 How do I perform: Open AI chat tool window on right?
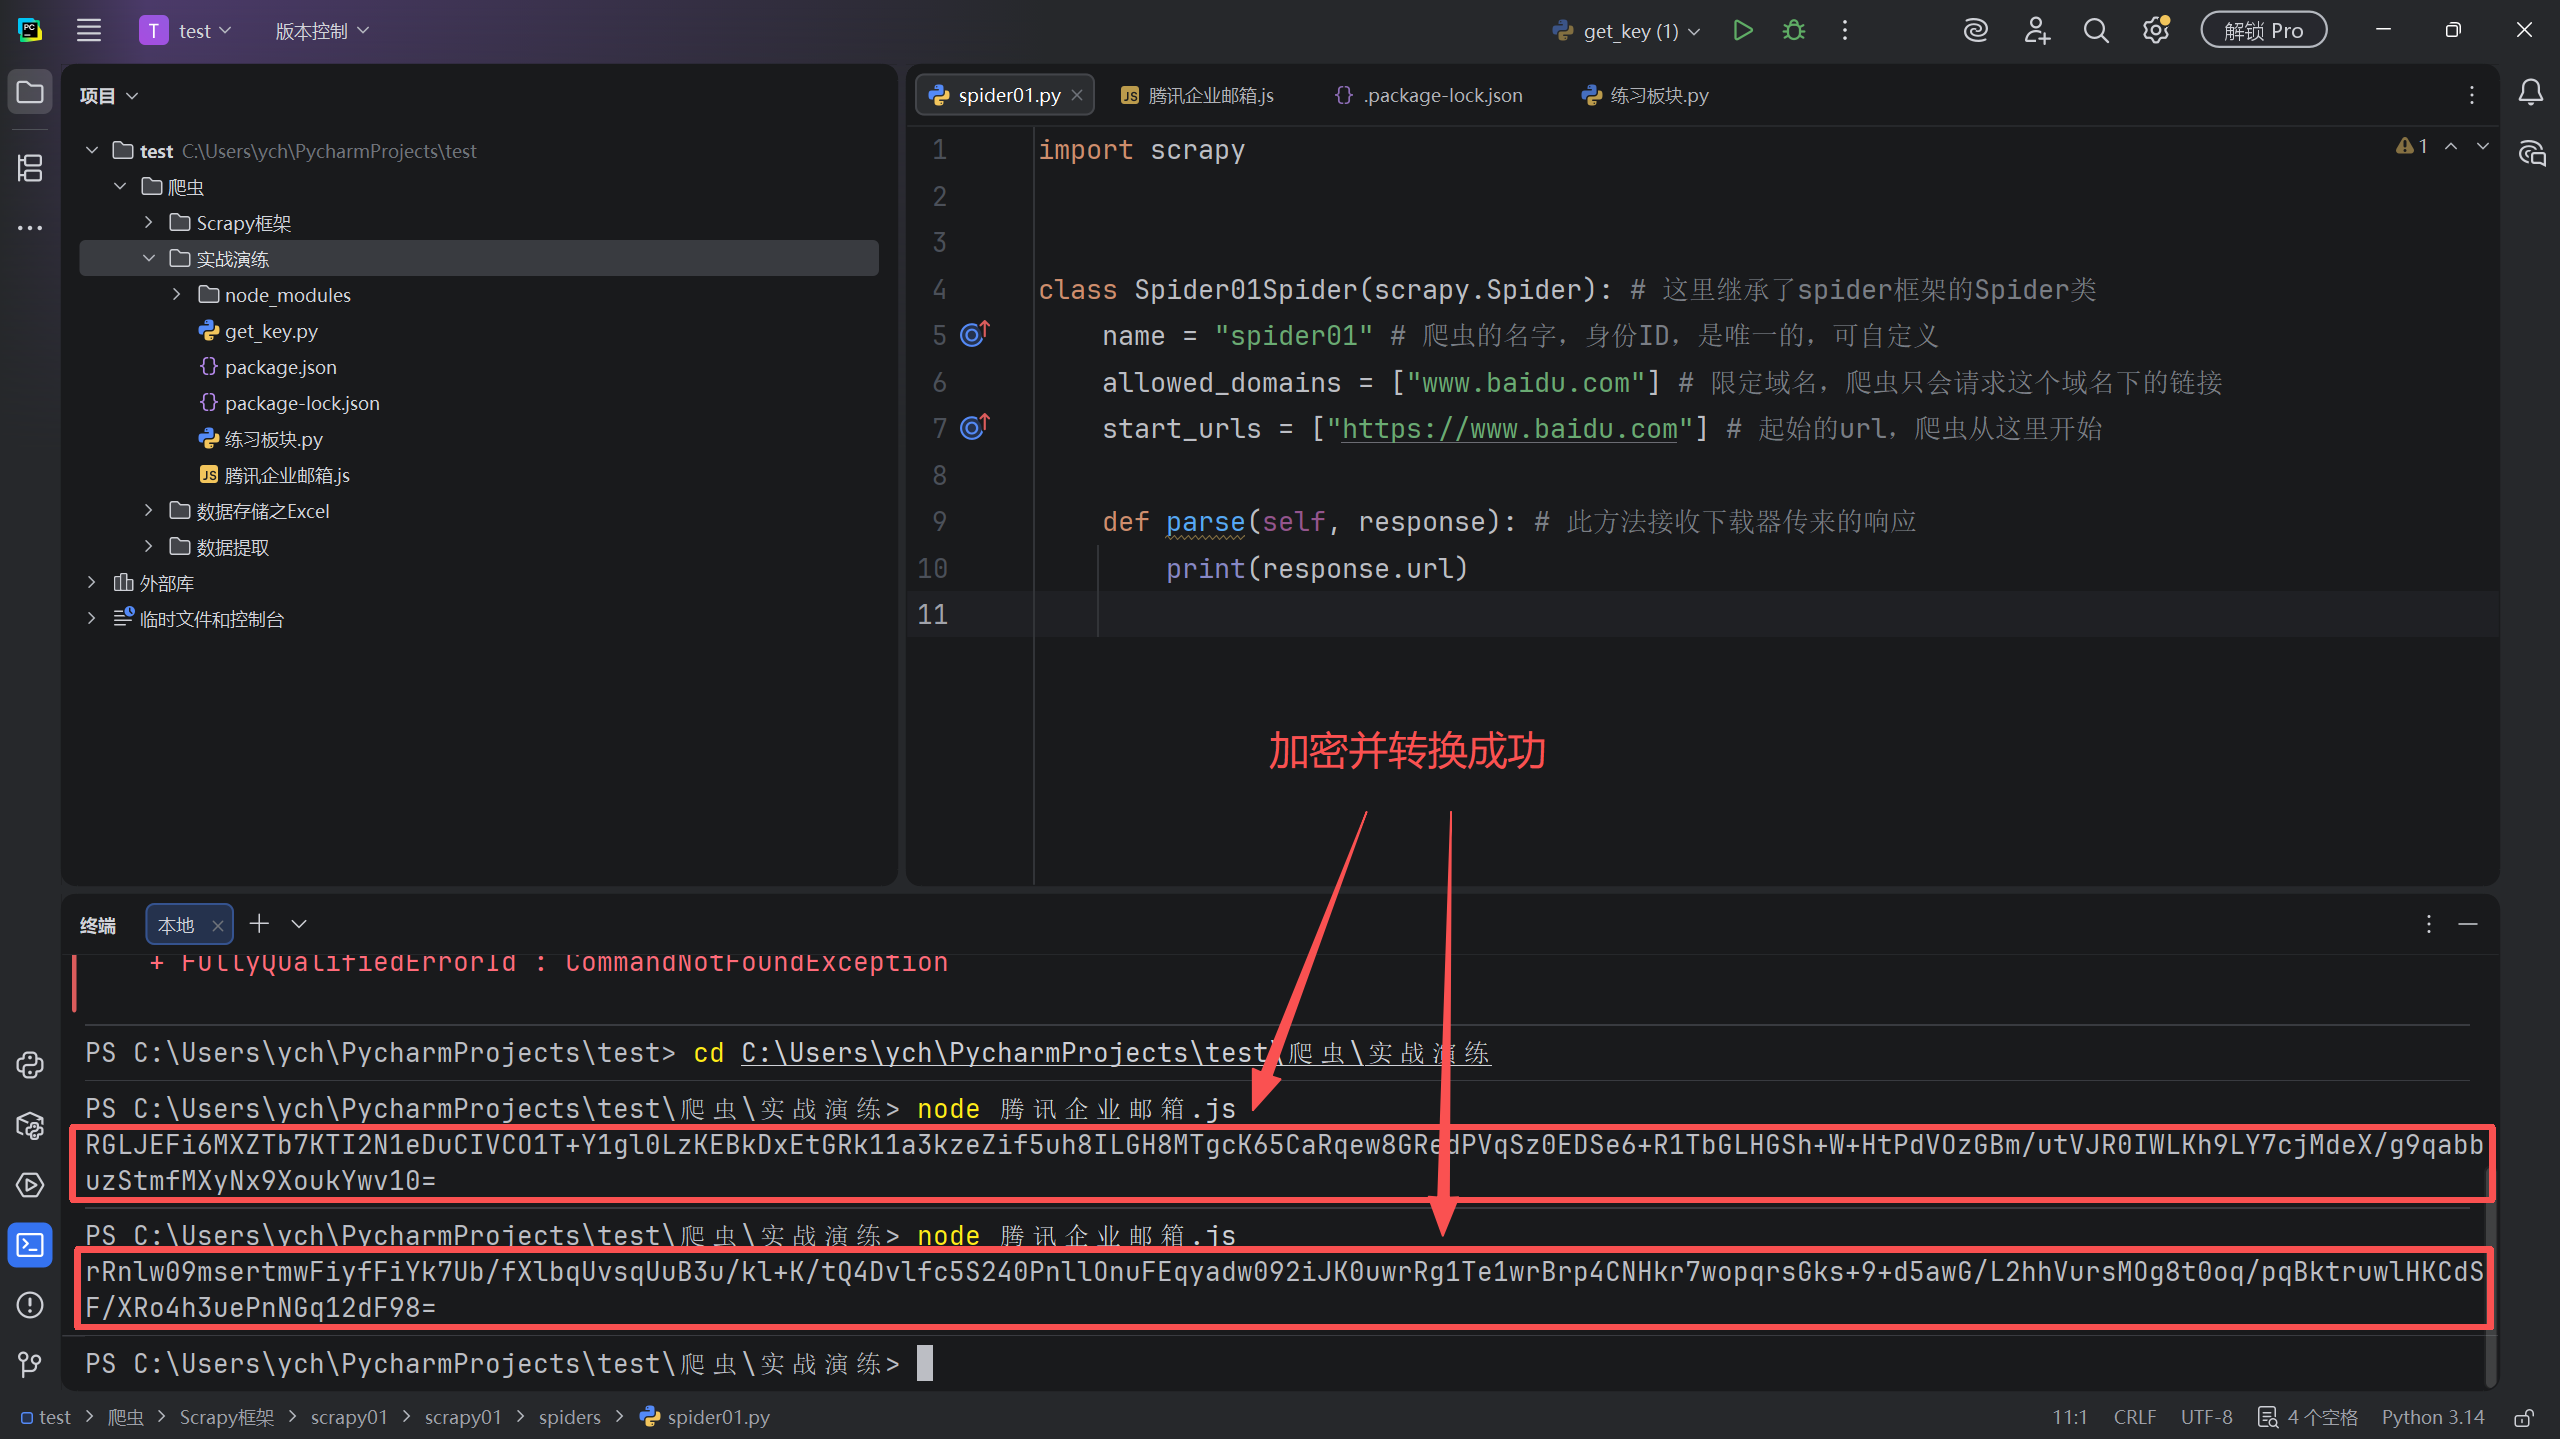click(2531, 153)
